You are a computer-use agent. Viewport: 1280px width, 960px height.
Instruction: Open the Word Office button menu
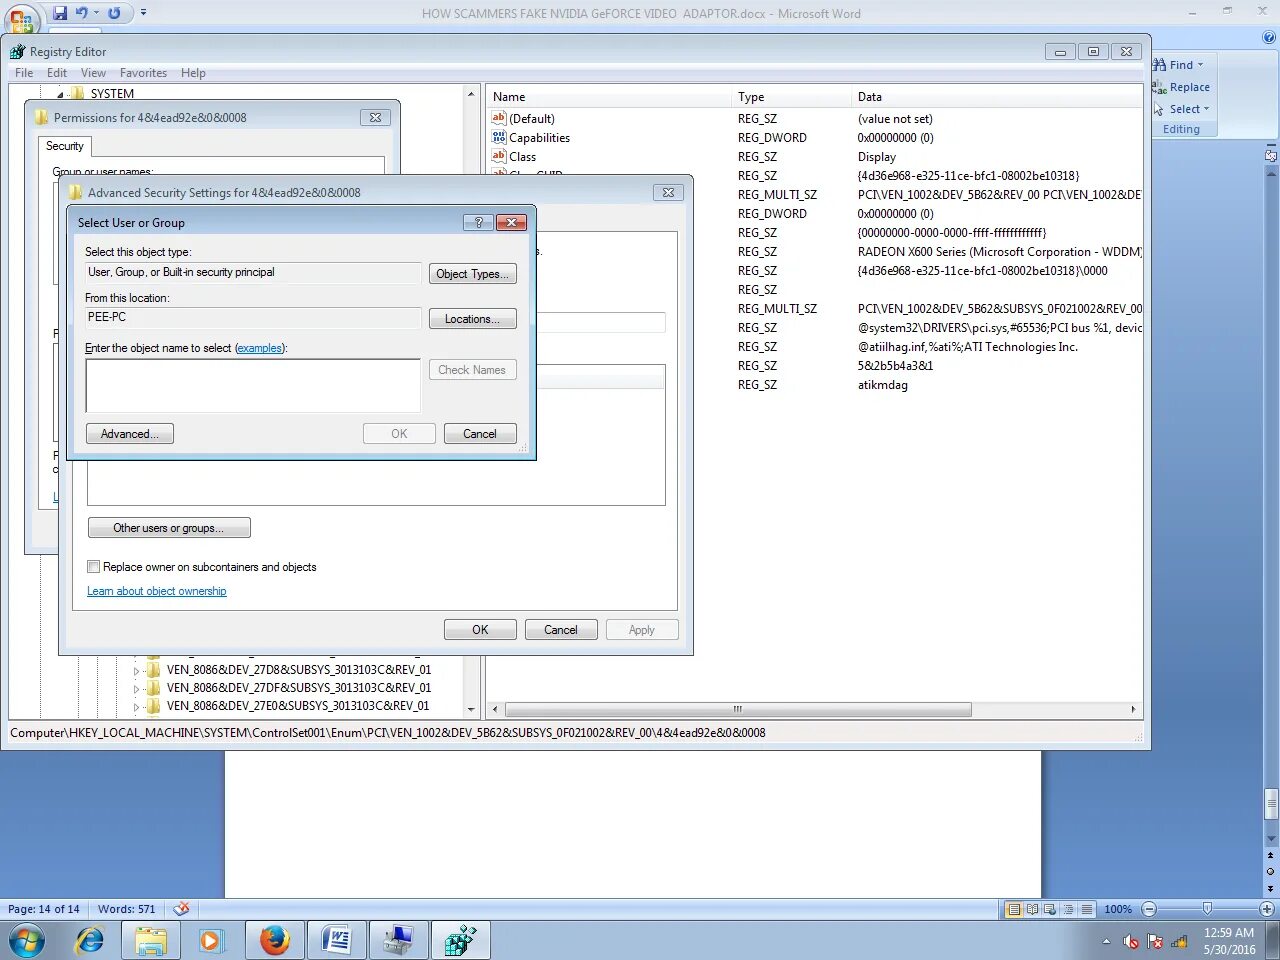click(x=22, y=18)
